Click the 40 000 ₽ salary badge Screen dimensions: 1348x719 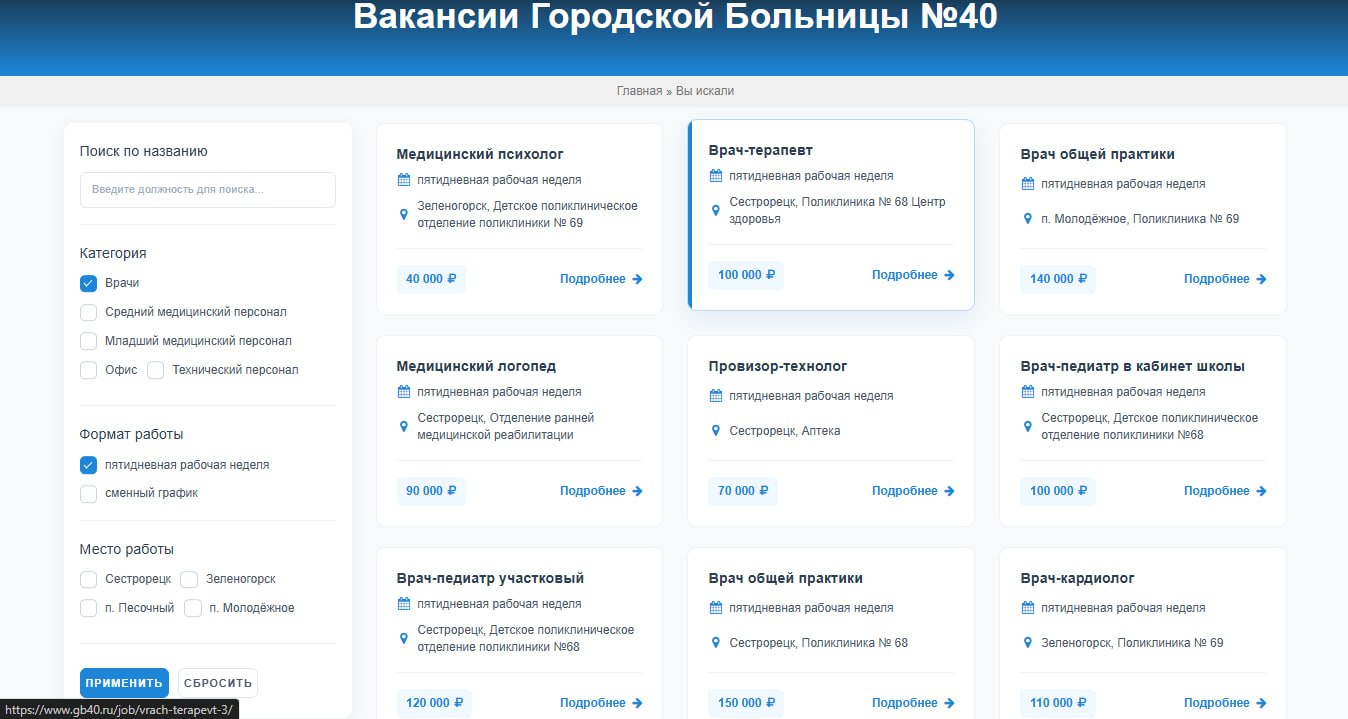point(431,279)
